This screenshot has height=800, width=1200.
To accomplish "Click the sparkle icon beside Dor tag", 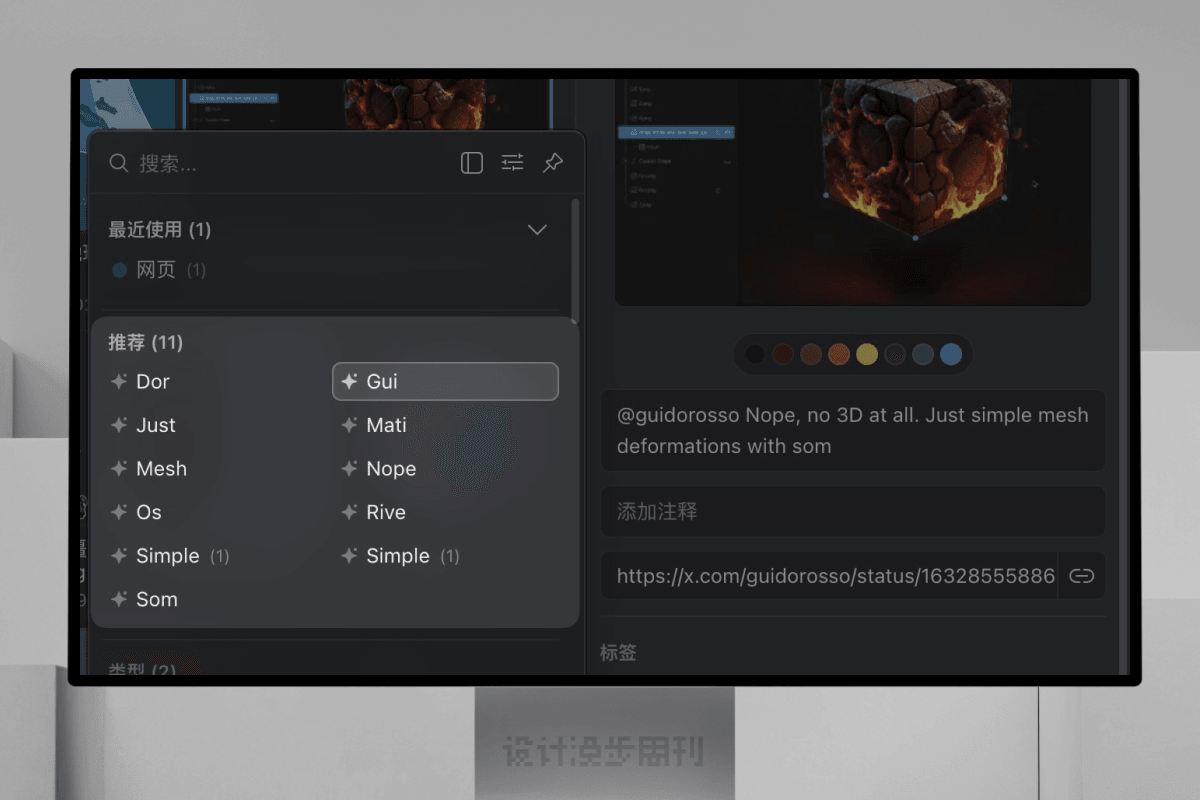I will tap(119, 382).
